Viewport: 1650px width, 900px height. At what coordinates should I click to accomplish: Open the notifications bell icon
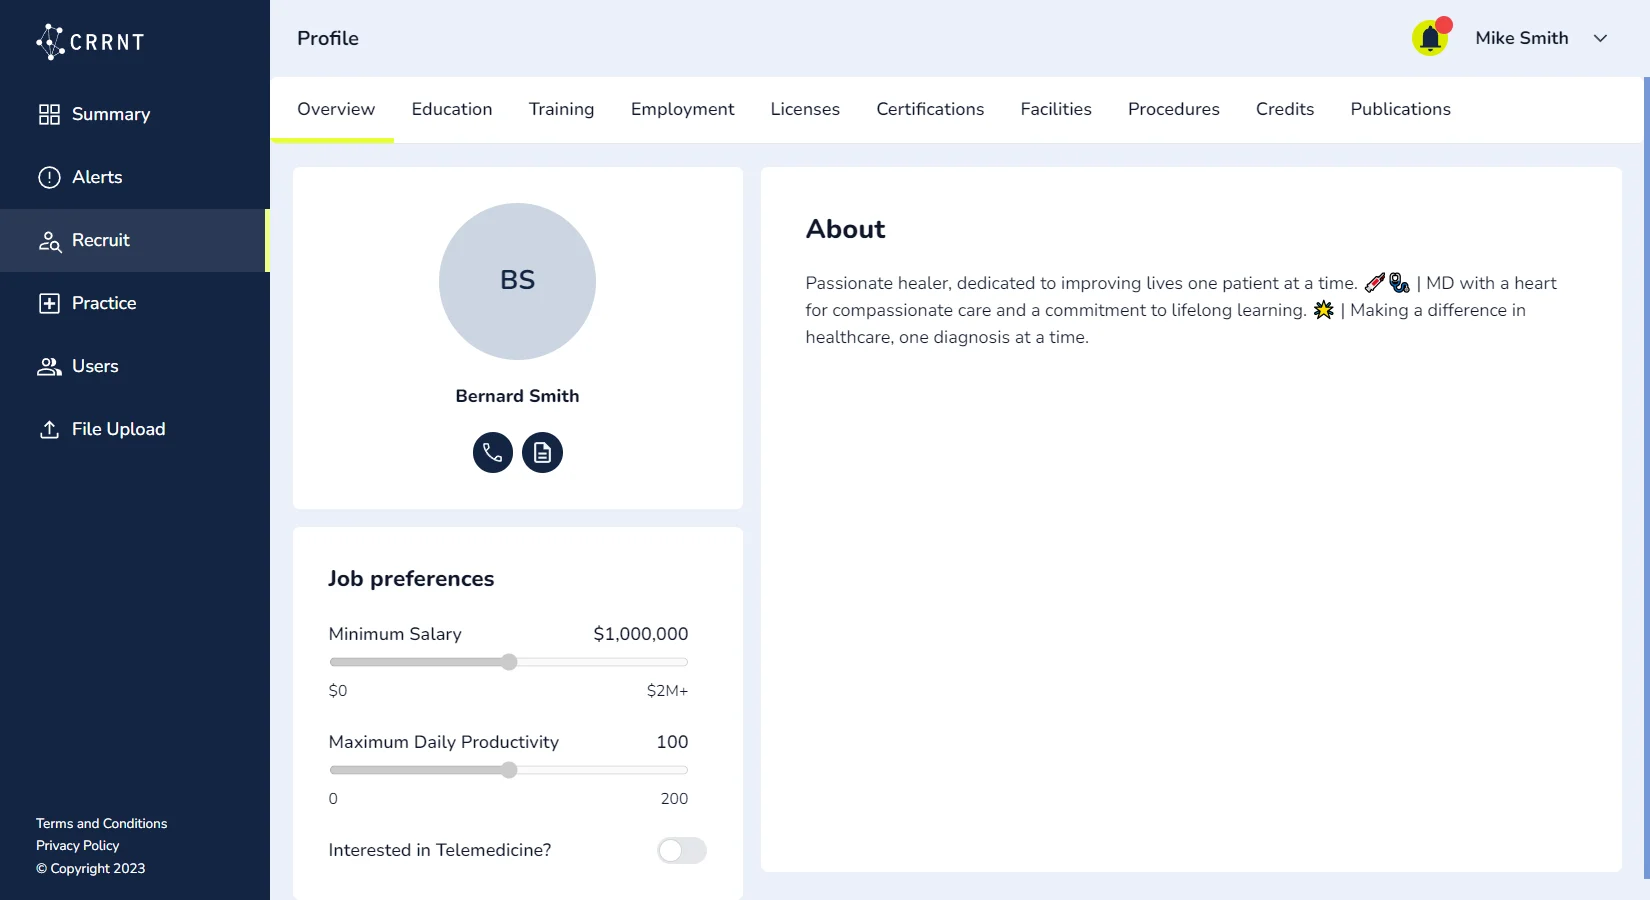[x=1430, y=39]
